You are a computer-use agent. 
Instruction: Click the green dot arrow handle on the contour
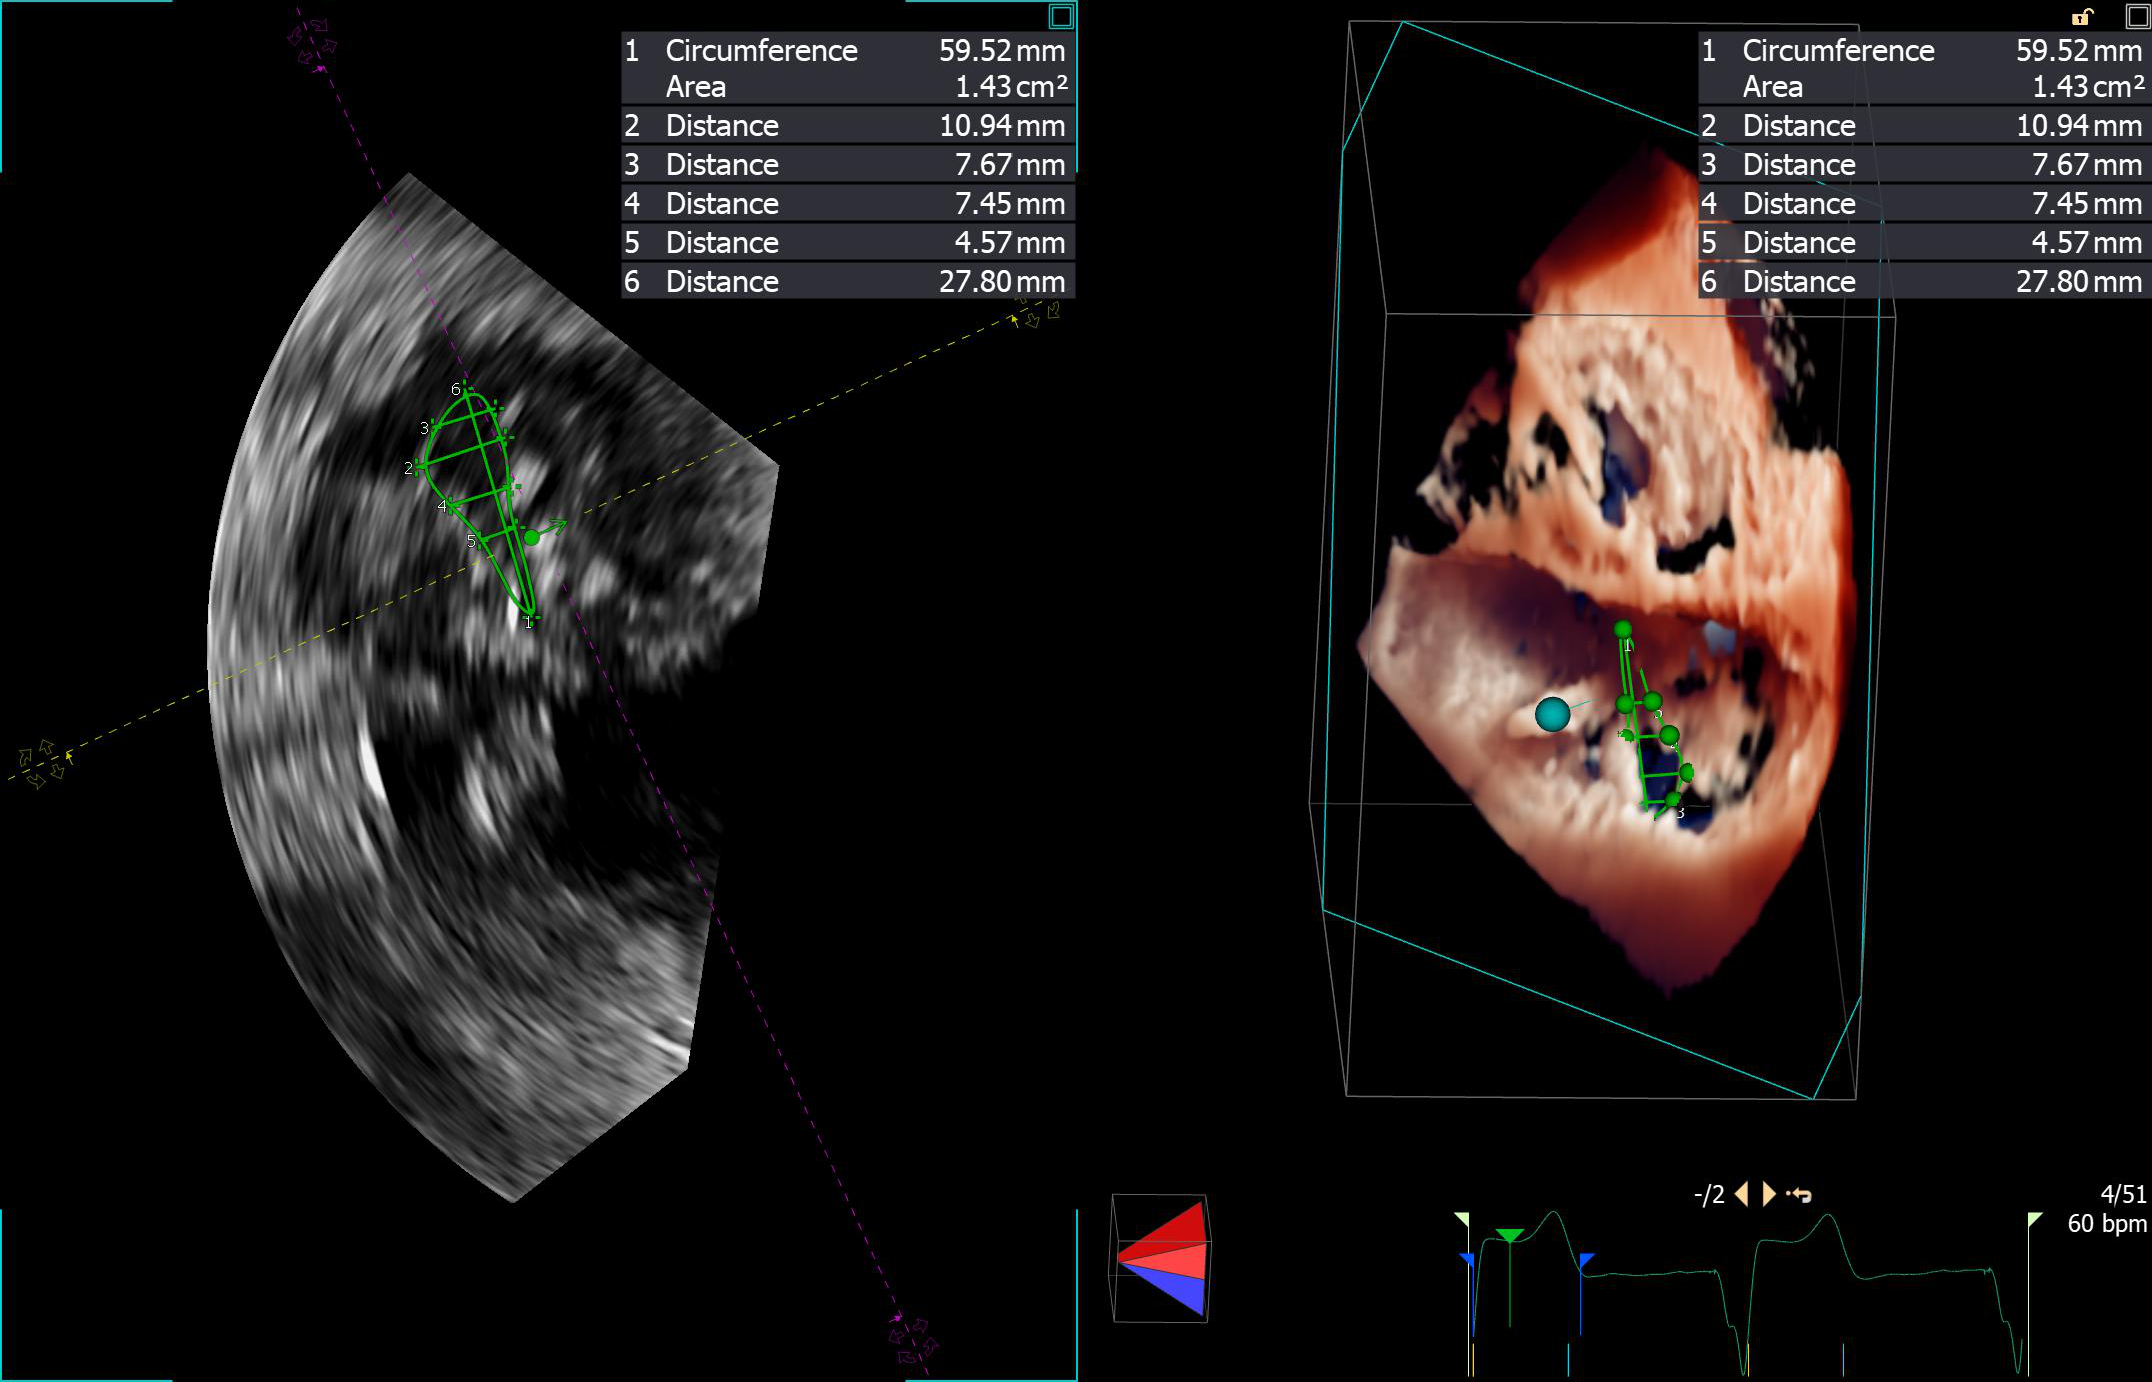[x=533, y=537]
